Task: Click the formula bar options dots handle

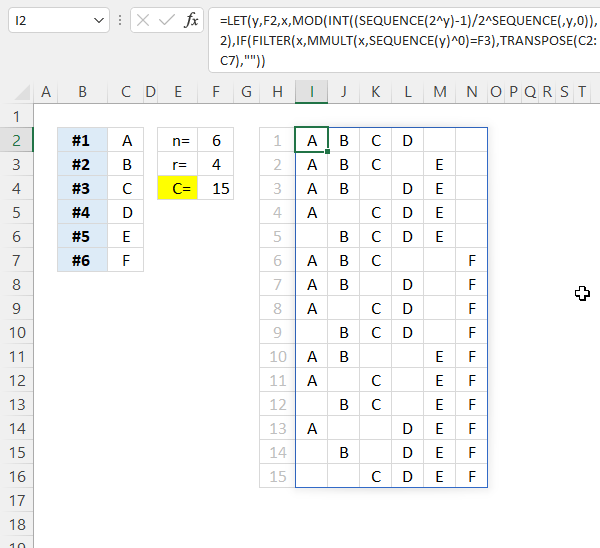Action: coord(120,20)
